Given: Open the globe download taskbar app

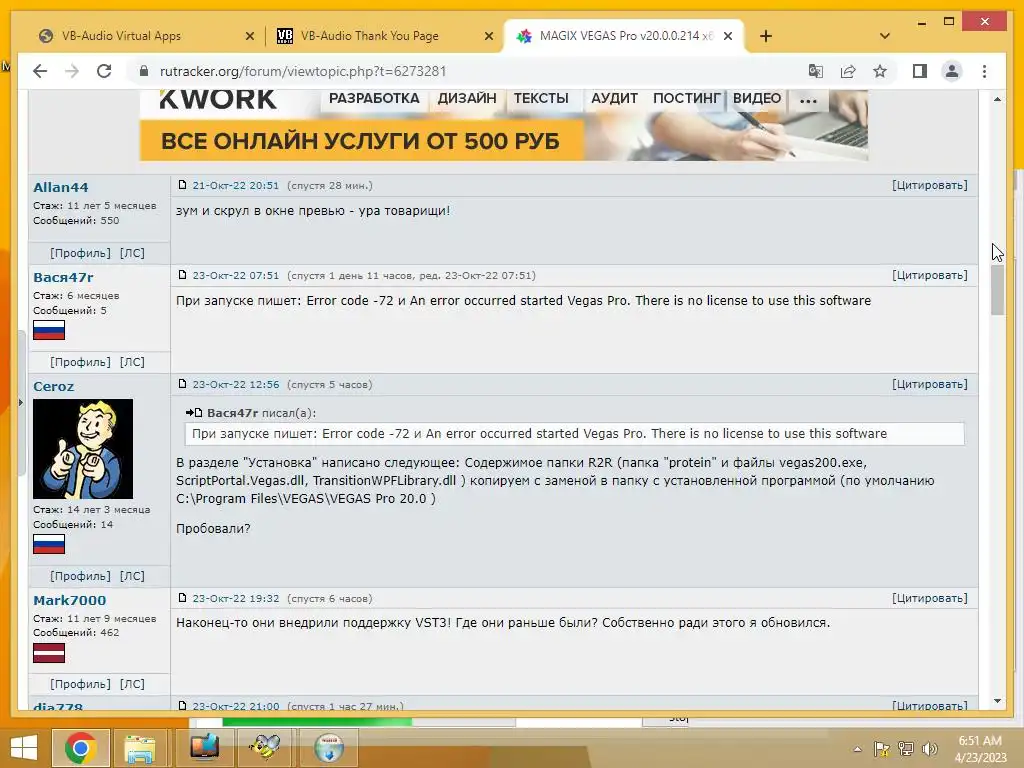Looking at the screenshot, I should [328, 748].
